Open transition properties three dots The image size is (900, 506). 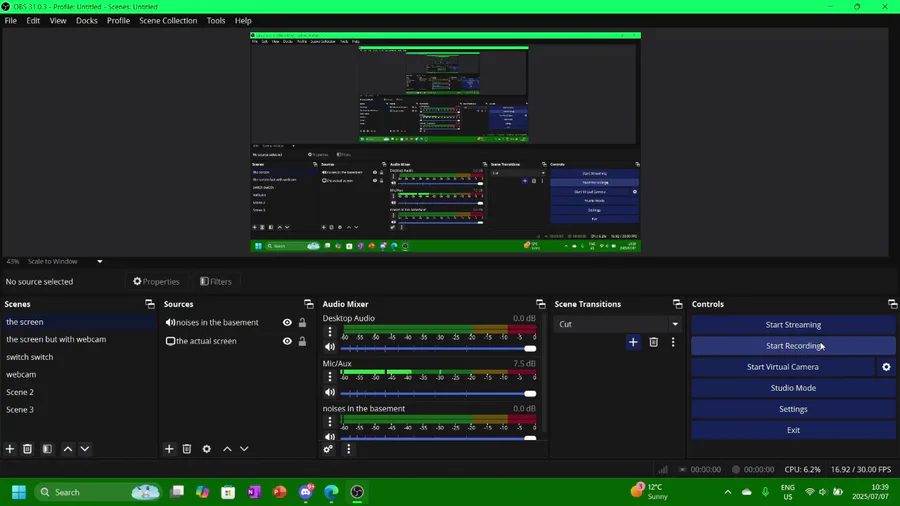click(x=673, y=342)
